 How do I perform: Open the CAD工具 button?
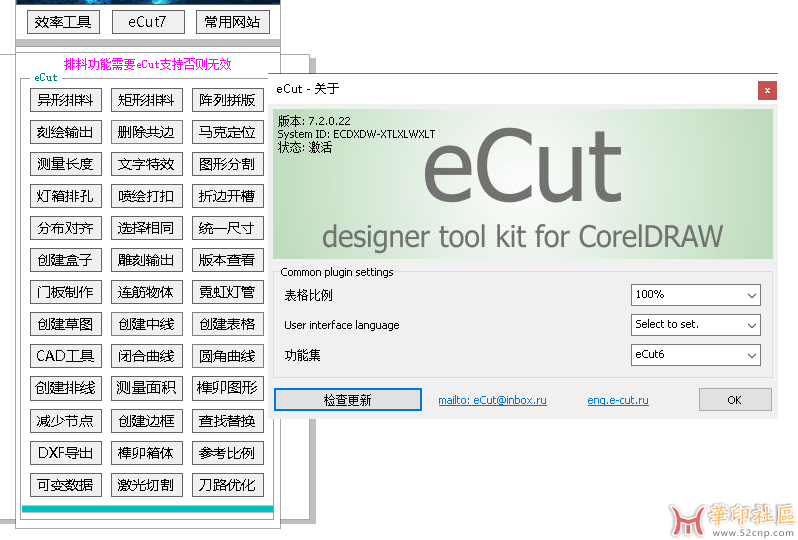(66, 356)
